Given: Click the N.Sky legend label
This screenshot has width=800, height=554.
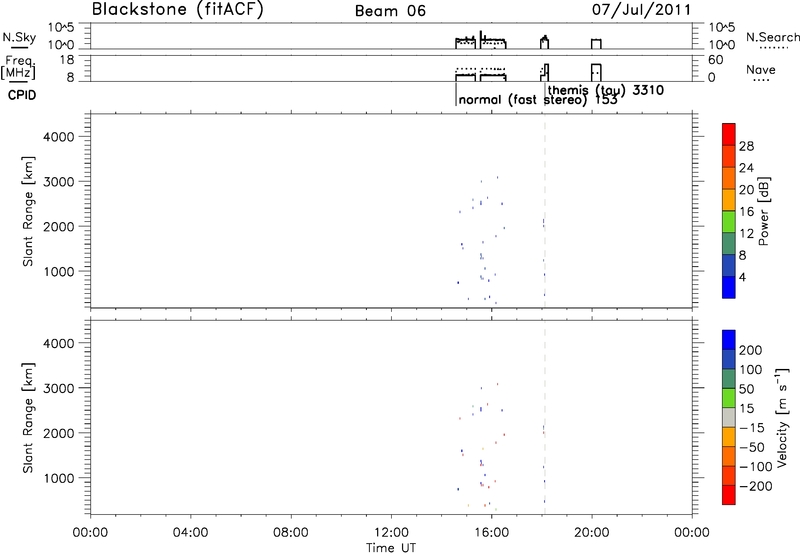Looking at the screenshot, I should [19, 37].
